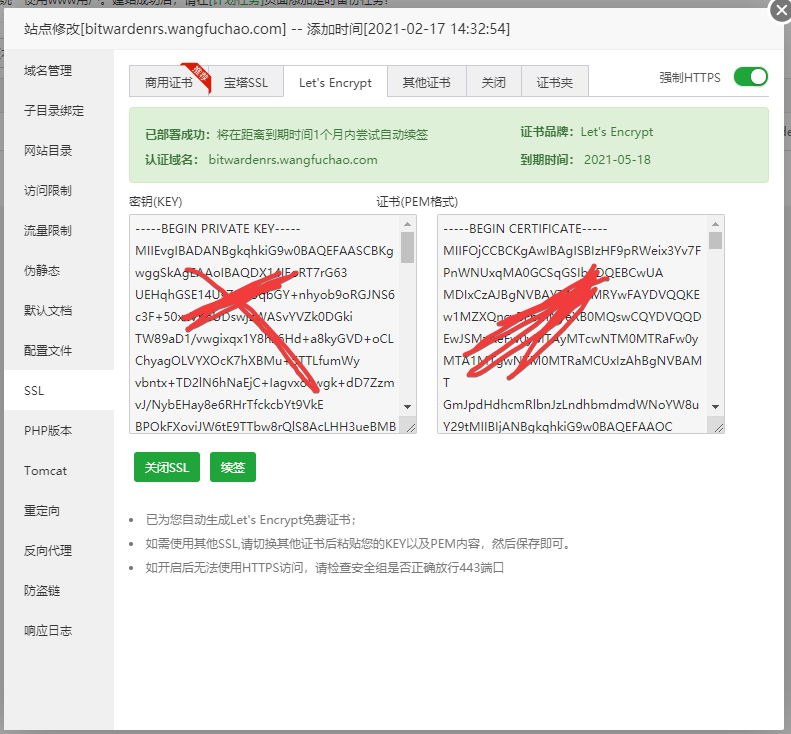Click the 关闭SSL button

click(167, 467)
